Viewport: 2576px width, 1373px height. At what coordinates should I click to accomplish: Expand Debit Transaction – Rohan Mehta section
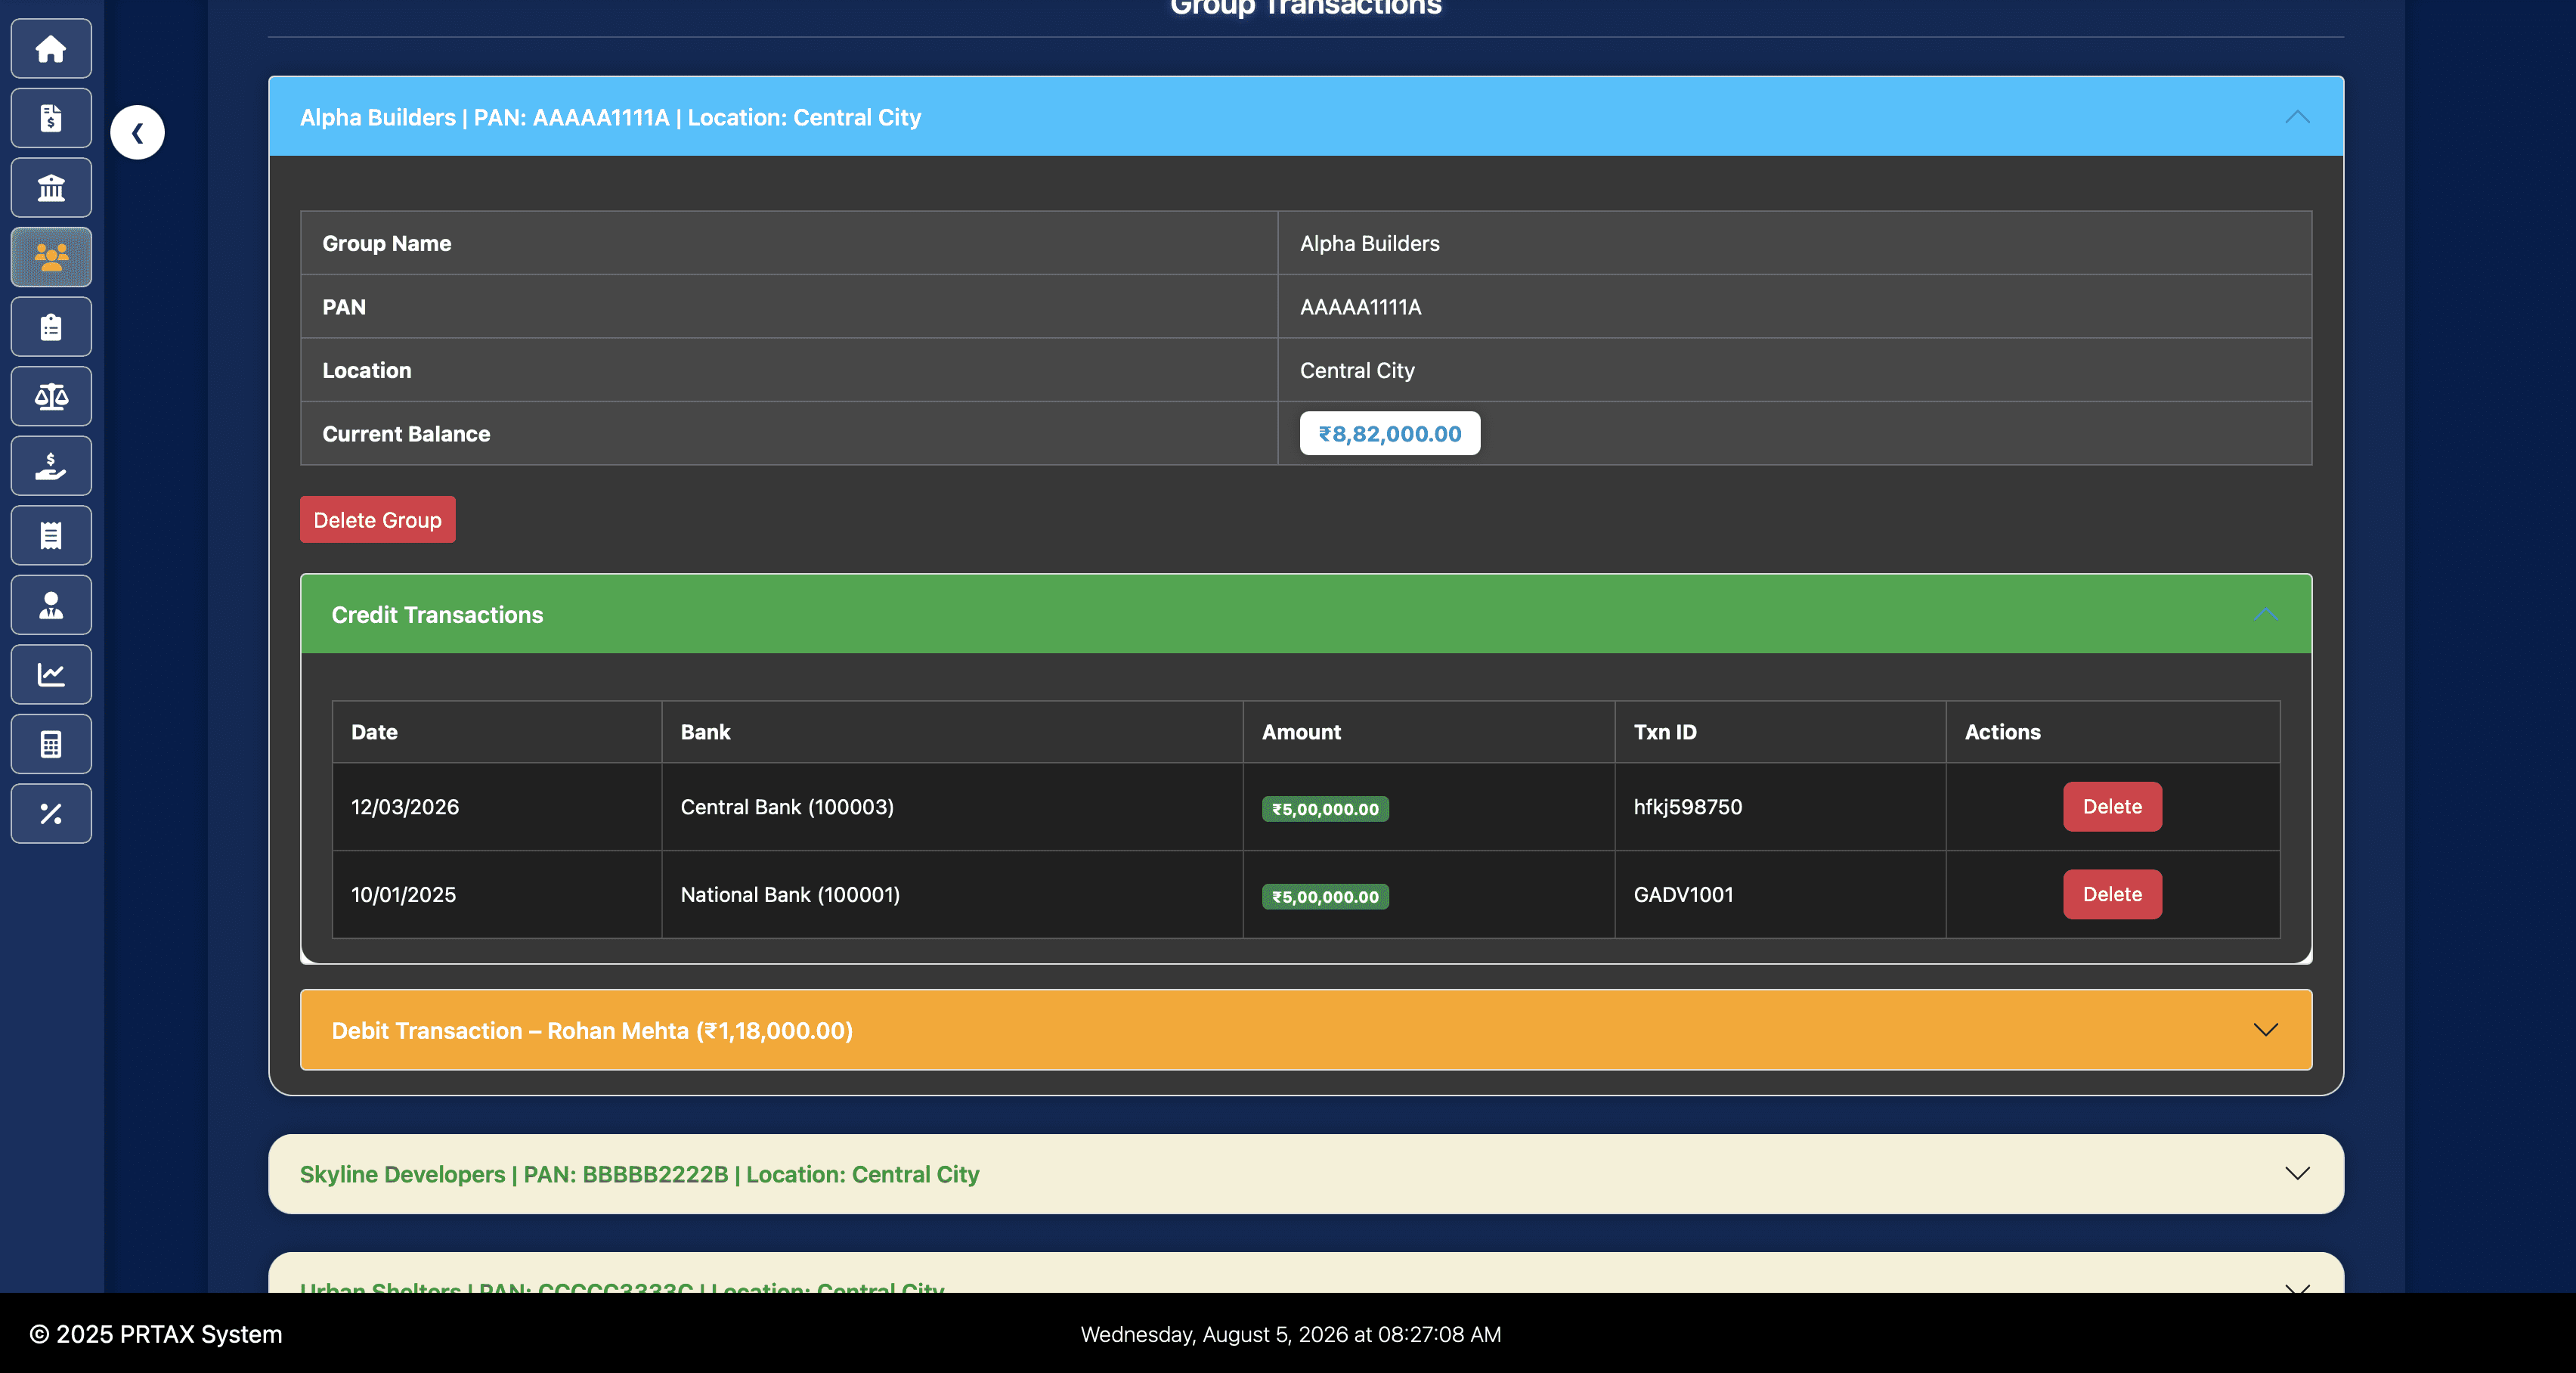pos(1306,1030)
